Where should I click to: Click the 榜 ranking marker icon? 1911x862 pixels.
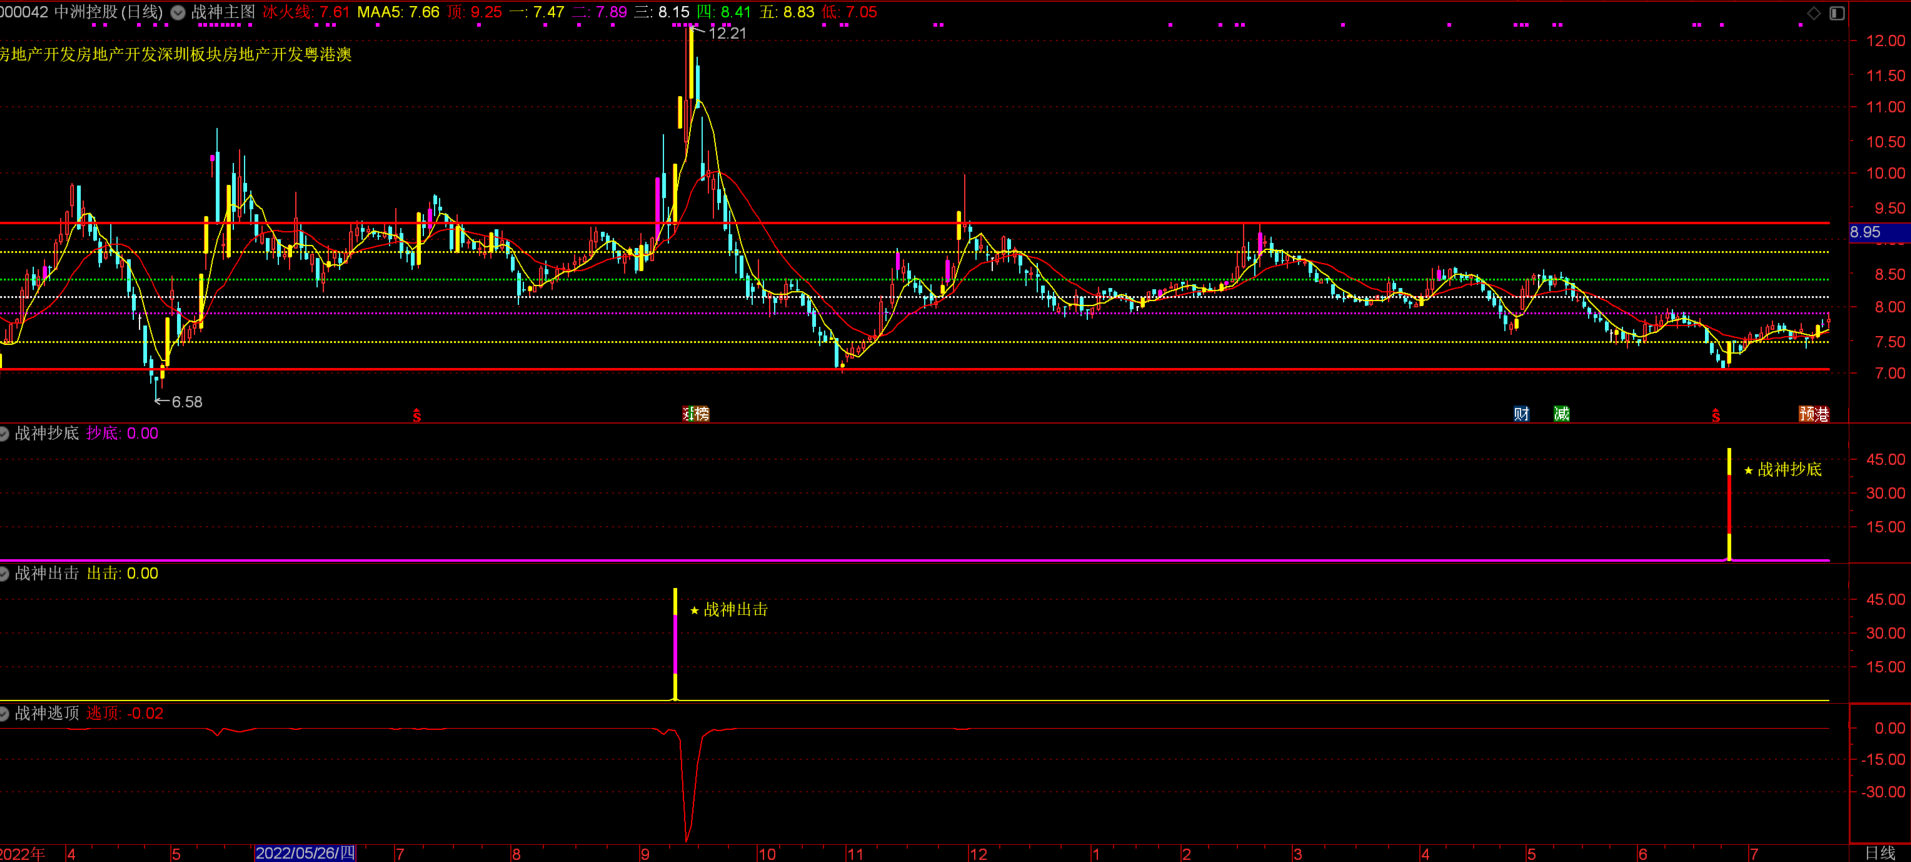click(x=701, y=414)
